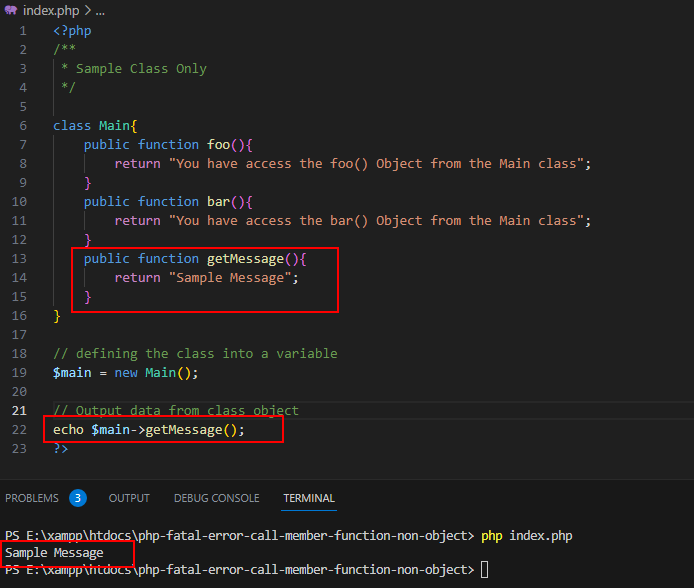Click the $main variable on line 19
Screen dimensions: 694x588
pyautogui.click(x=72, y=373)
